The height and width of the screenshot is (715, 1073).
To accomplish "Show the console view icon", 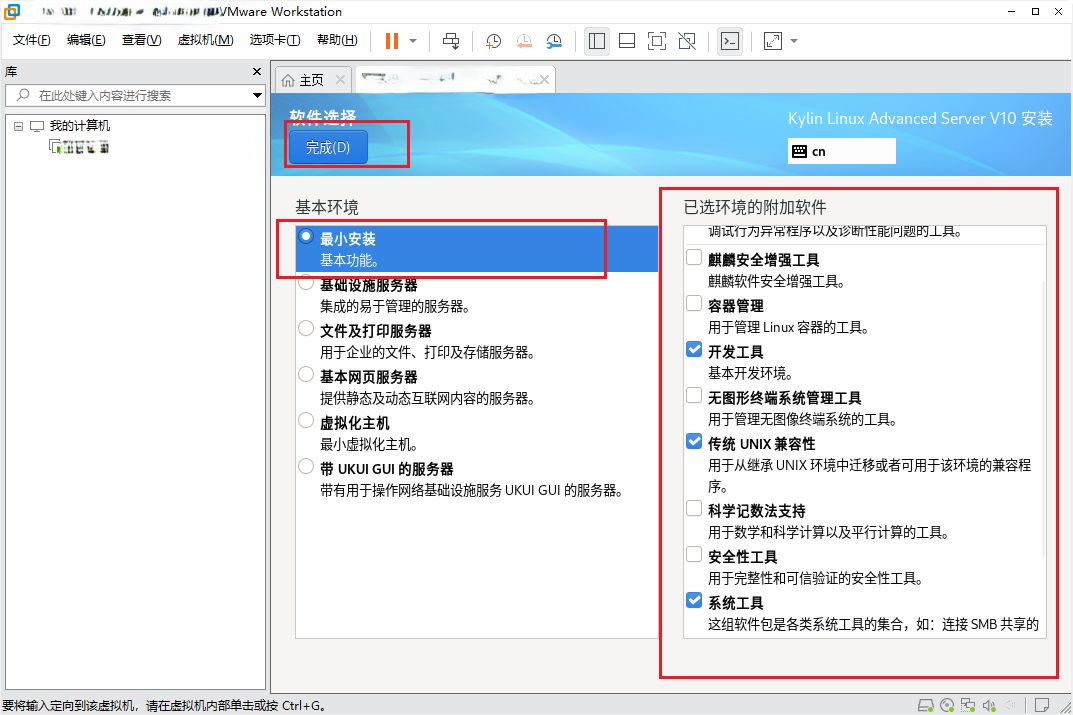I will 730,41.
